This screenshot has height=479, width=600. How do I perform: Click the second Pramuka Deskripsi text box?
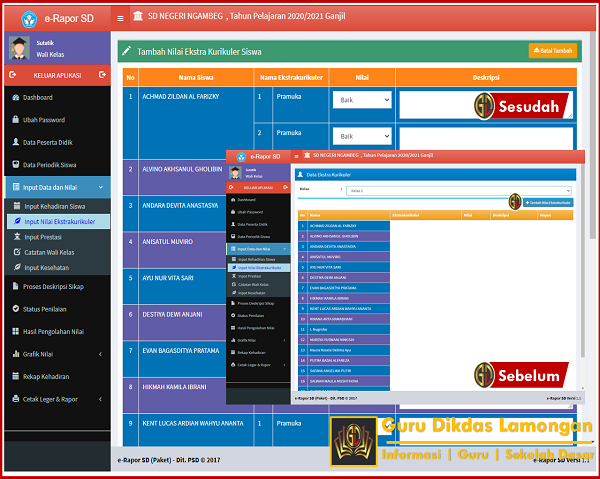[486, 138]
